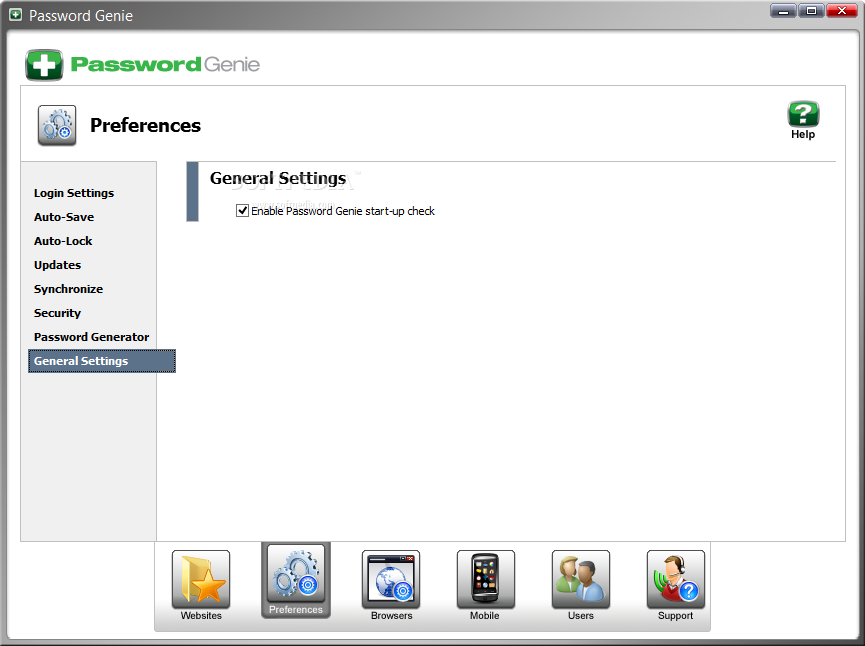Open the Support headset icon

676,579
